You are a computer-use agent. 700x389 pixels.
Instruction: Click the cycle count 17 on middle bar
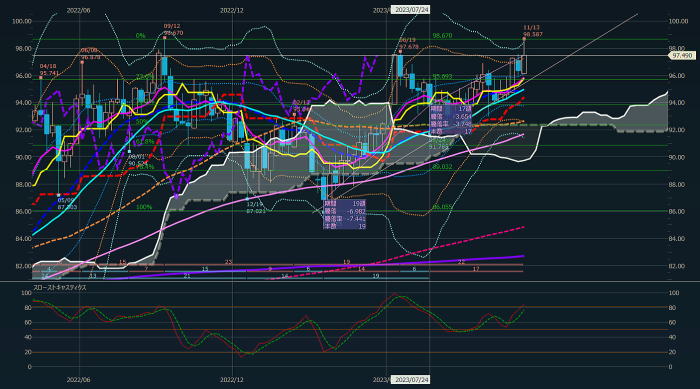(476, 269)
